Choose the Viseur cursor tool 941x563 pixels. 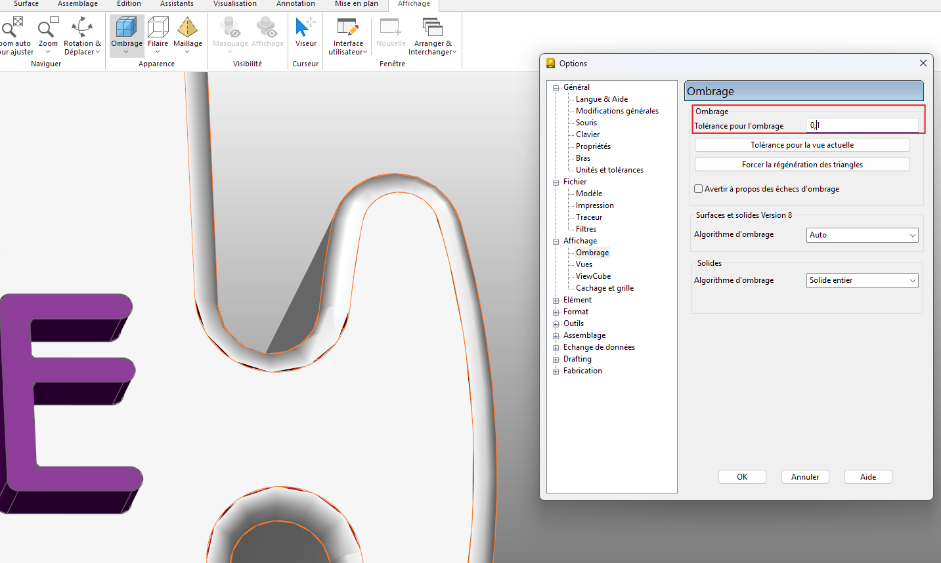pyautogui.click(x=305, y=28)
